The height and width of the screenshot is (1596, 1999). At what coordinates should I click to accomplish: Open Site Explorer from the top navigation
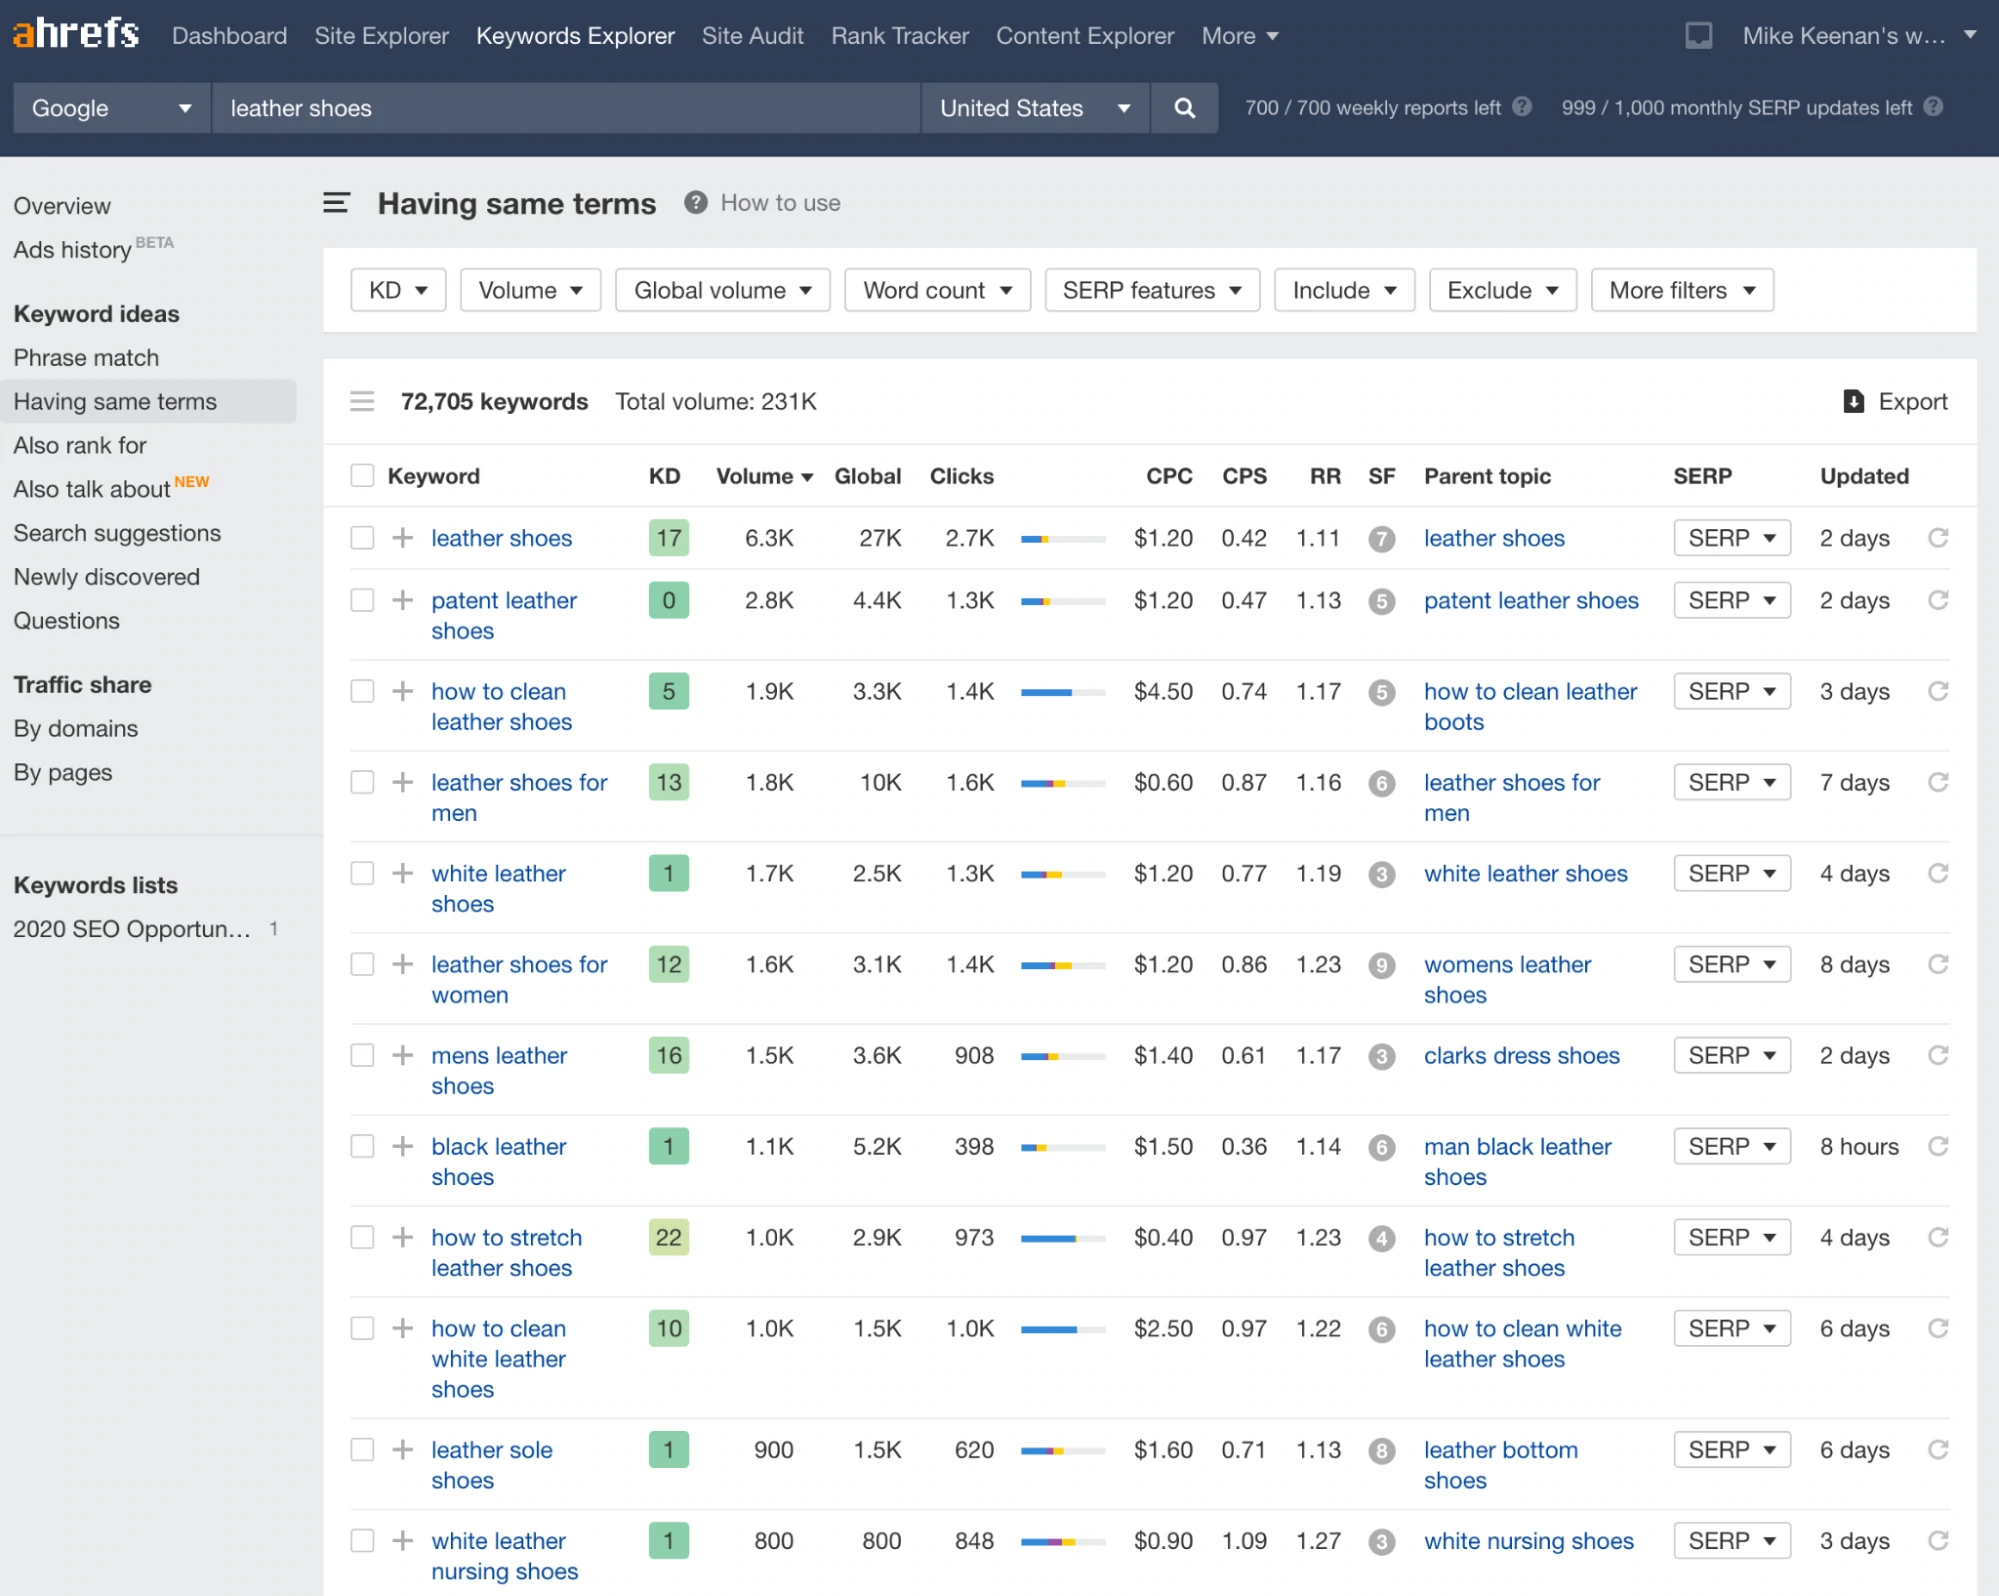click(381, 36)
